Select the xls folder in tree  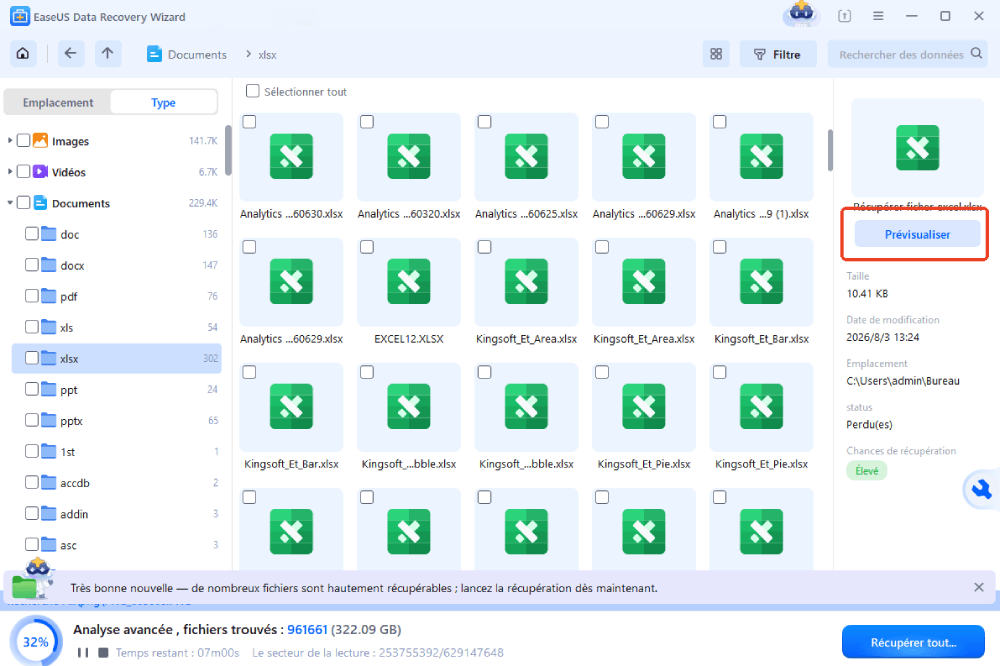click(117, 328)
